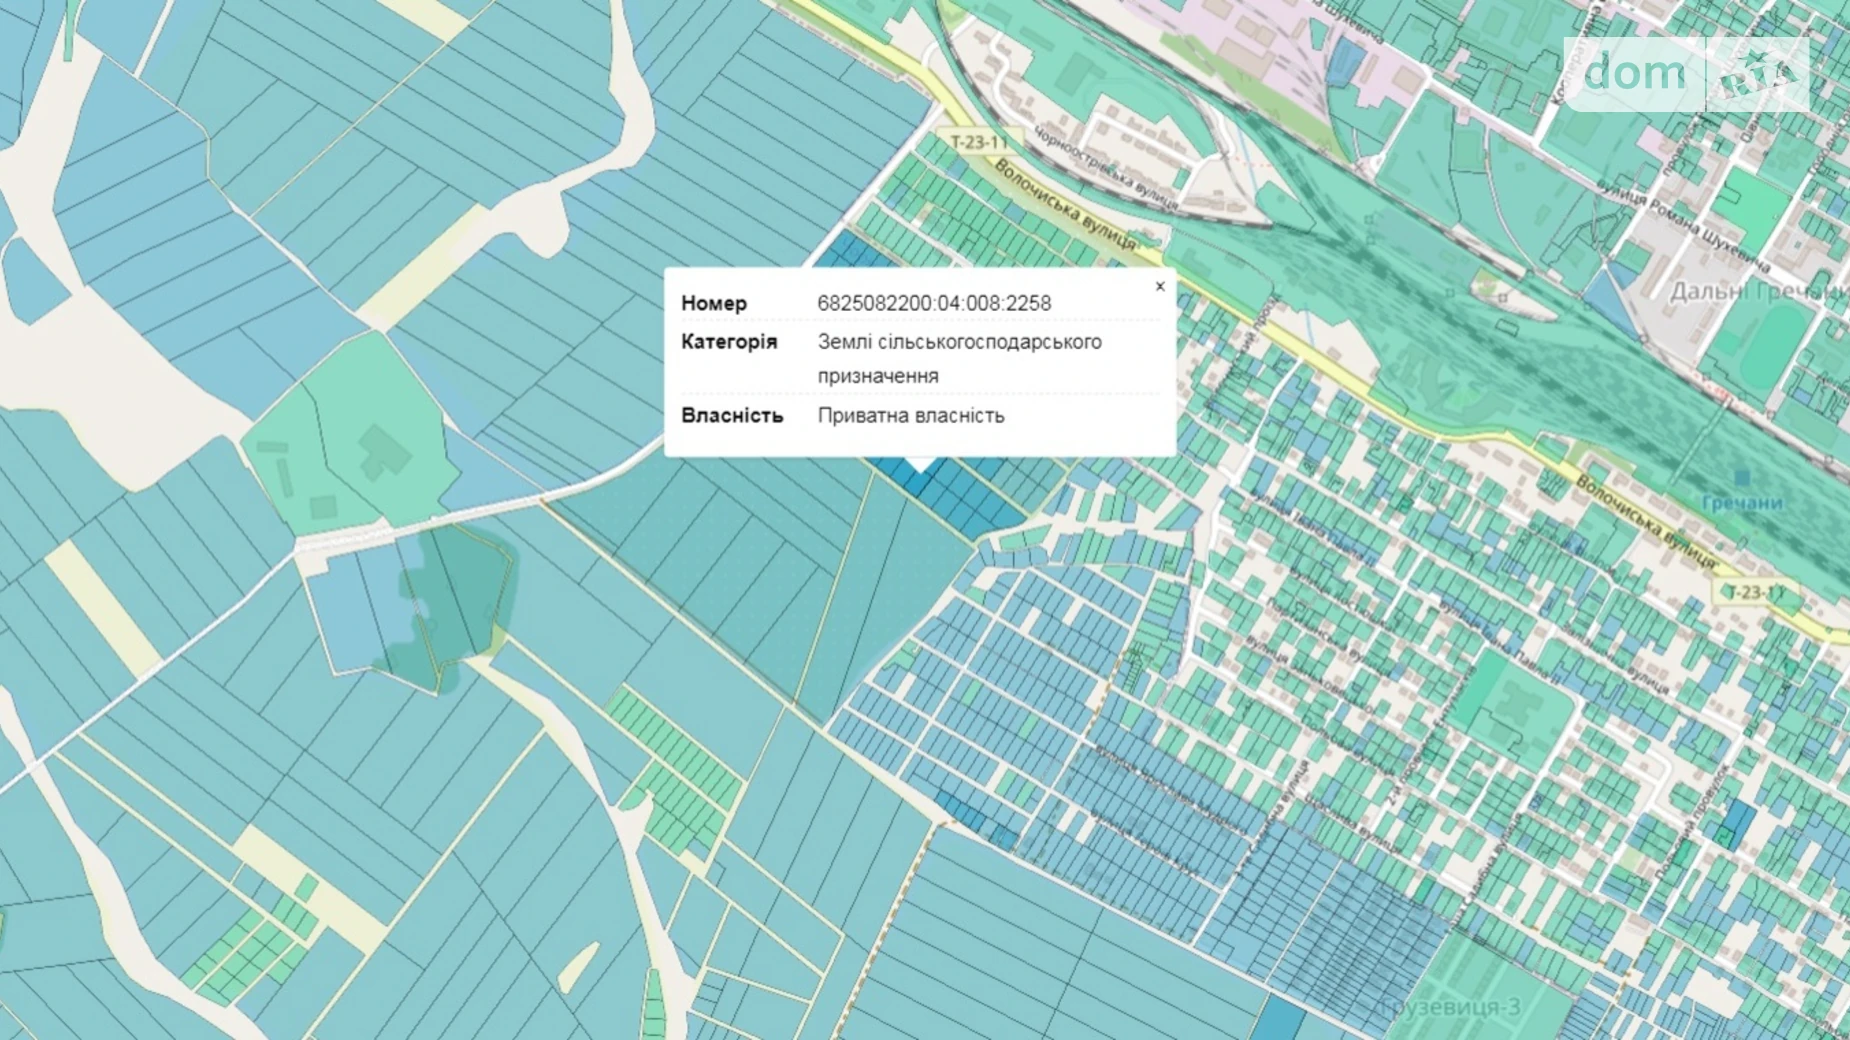This screenshot has width=1850, height=1040.
Task: Click the upper T-23-11 road shield
Action: (x=978, y=143)
